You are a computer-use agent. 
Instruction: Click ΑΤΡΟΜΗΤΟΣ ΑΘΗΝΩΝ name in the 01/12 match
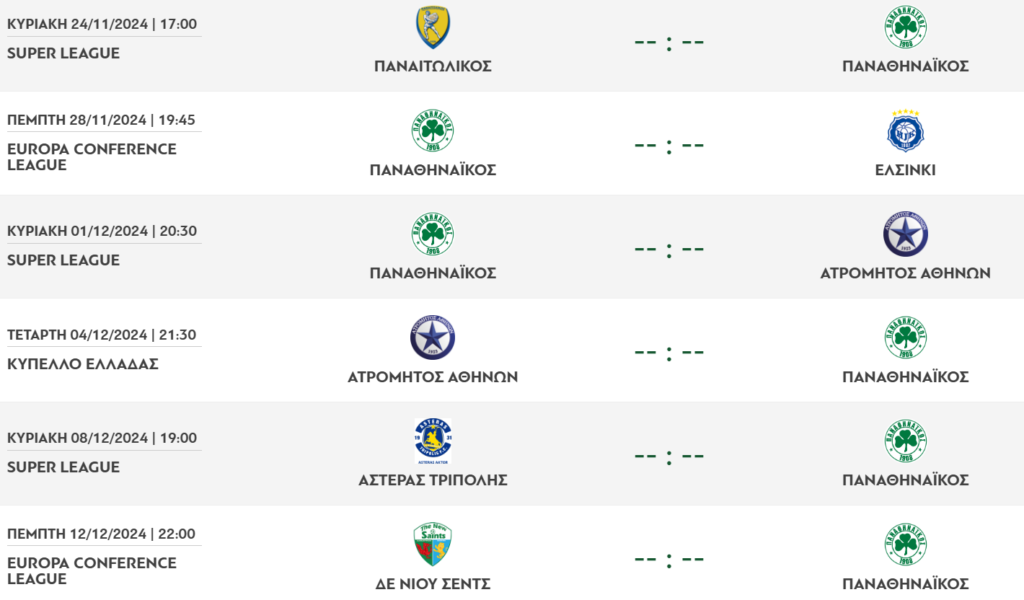905,273
